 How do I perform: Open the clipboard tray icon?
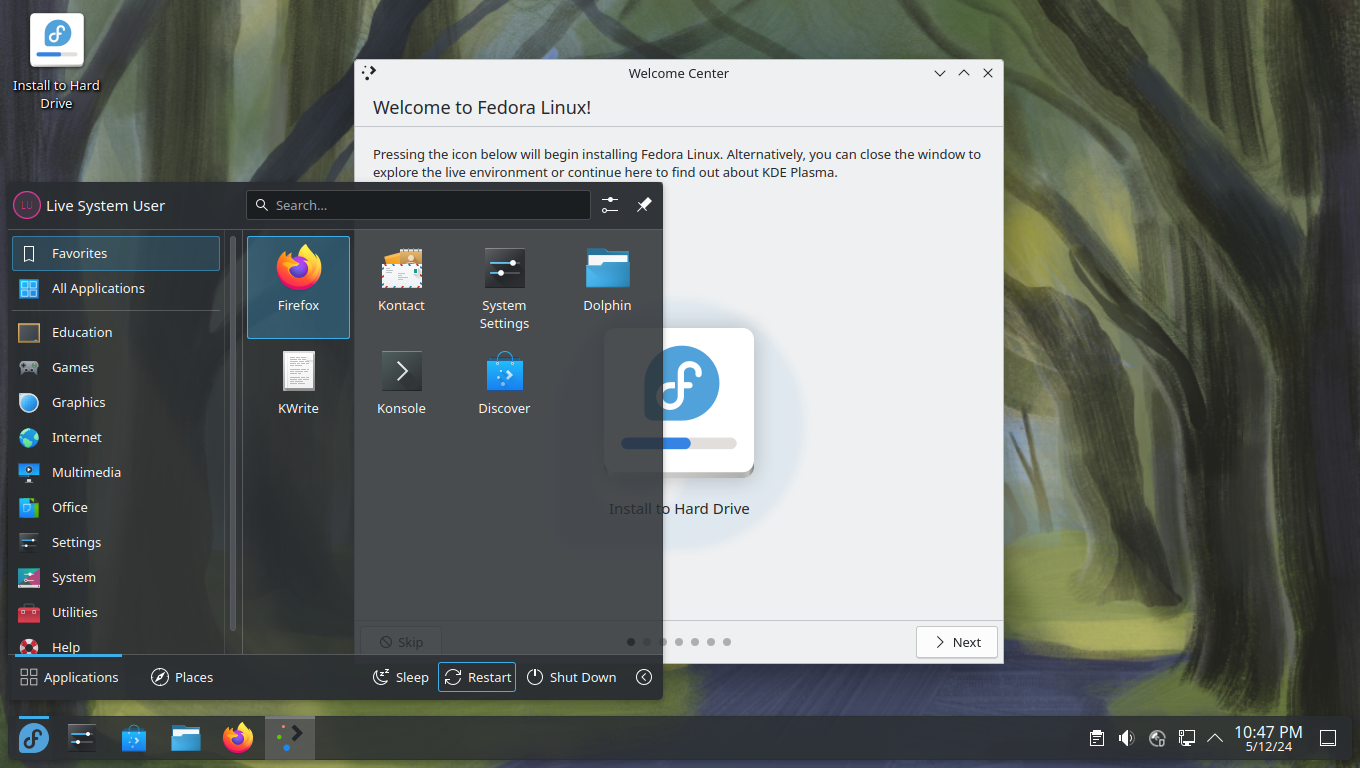1097,738
